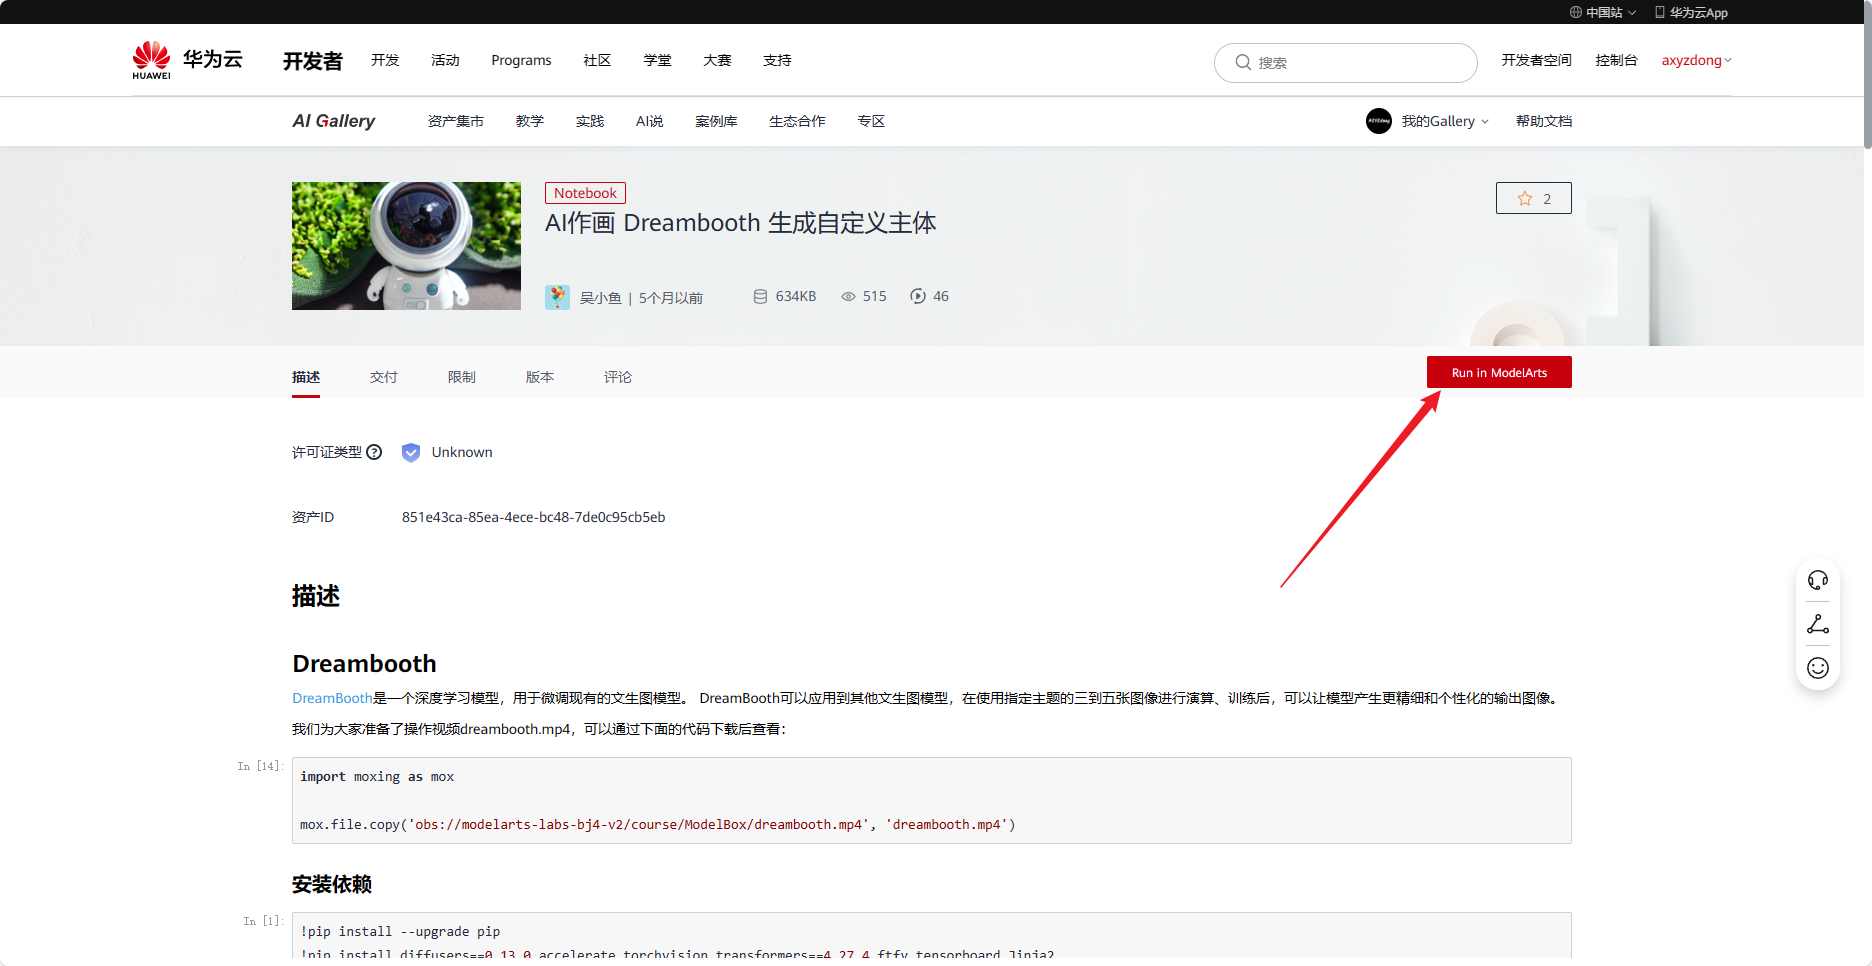The image size is (1872, 966).
Task: Open the 活动 menu
Action: click(445, 60)
